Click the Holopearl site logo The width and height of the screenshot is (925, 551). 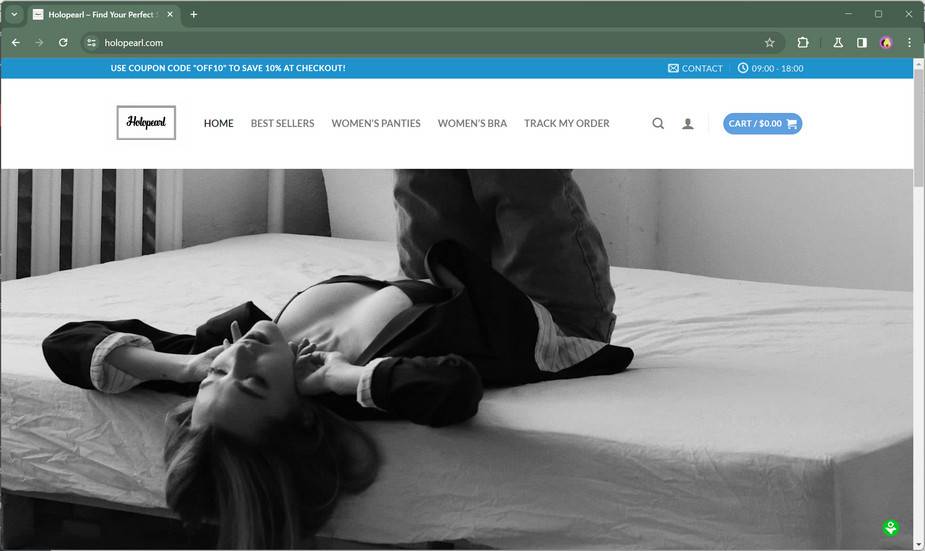[146, 123]
